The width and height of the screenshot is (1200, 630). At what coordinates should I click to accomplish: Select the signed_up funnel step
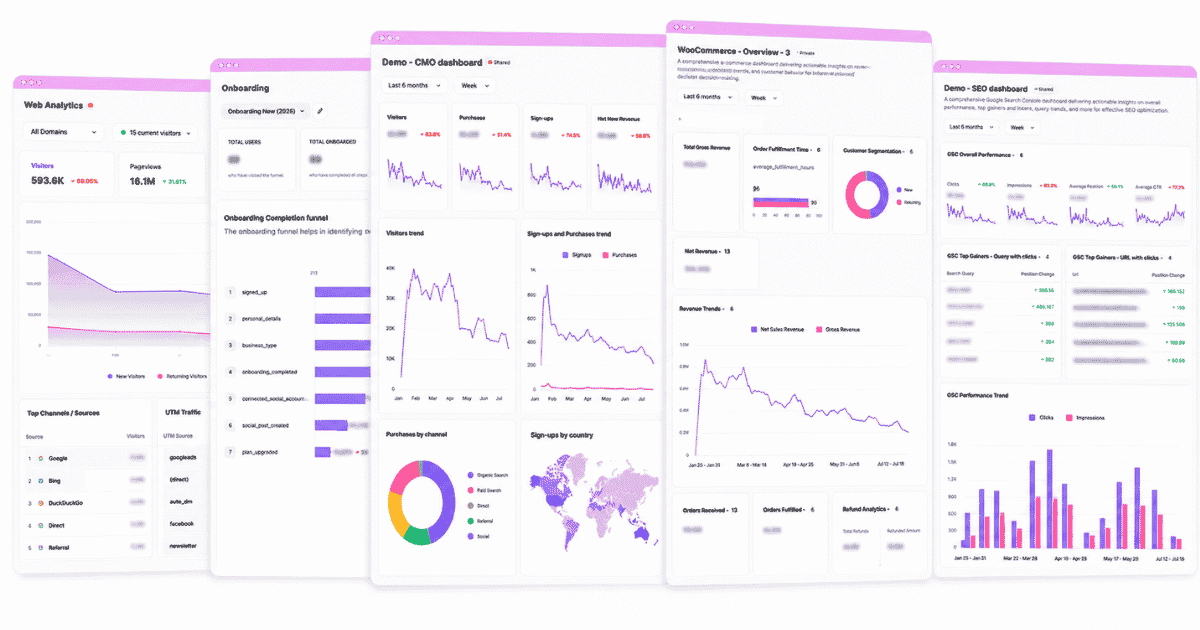coord(257,292)
